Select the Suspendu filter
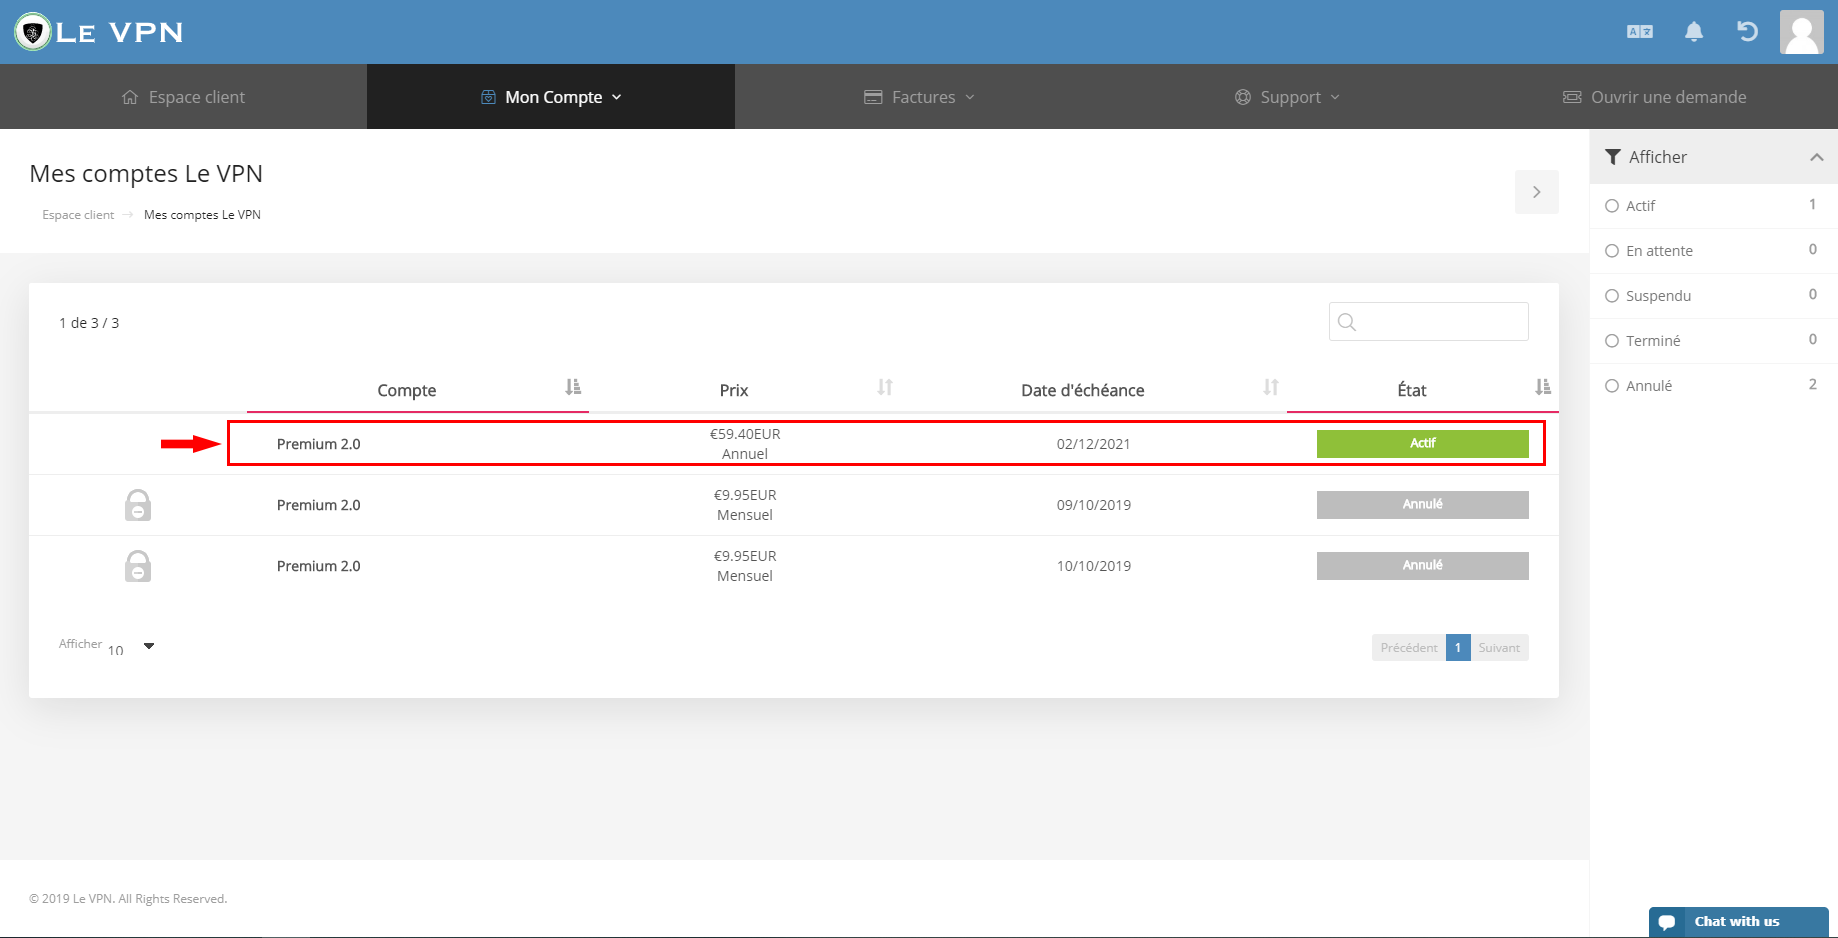Screen dimensions: 1838x938 [x=1714, y=296]
